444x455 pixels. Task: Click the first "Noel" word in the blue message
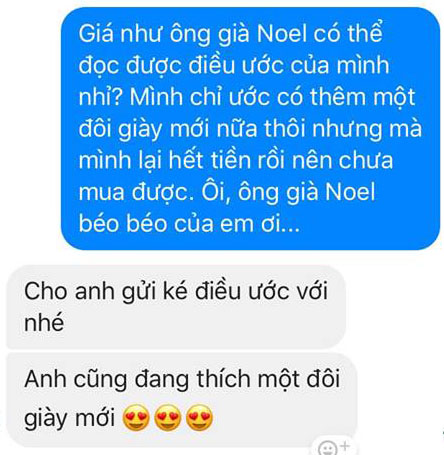click(x=282, y=34)
